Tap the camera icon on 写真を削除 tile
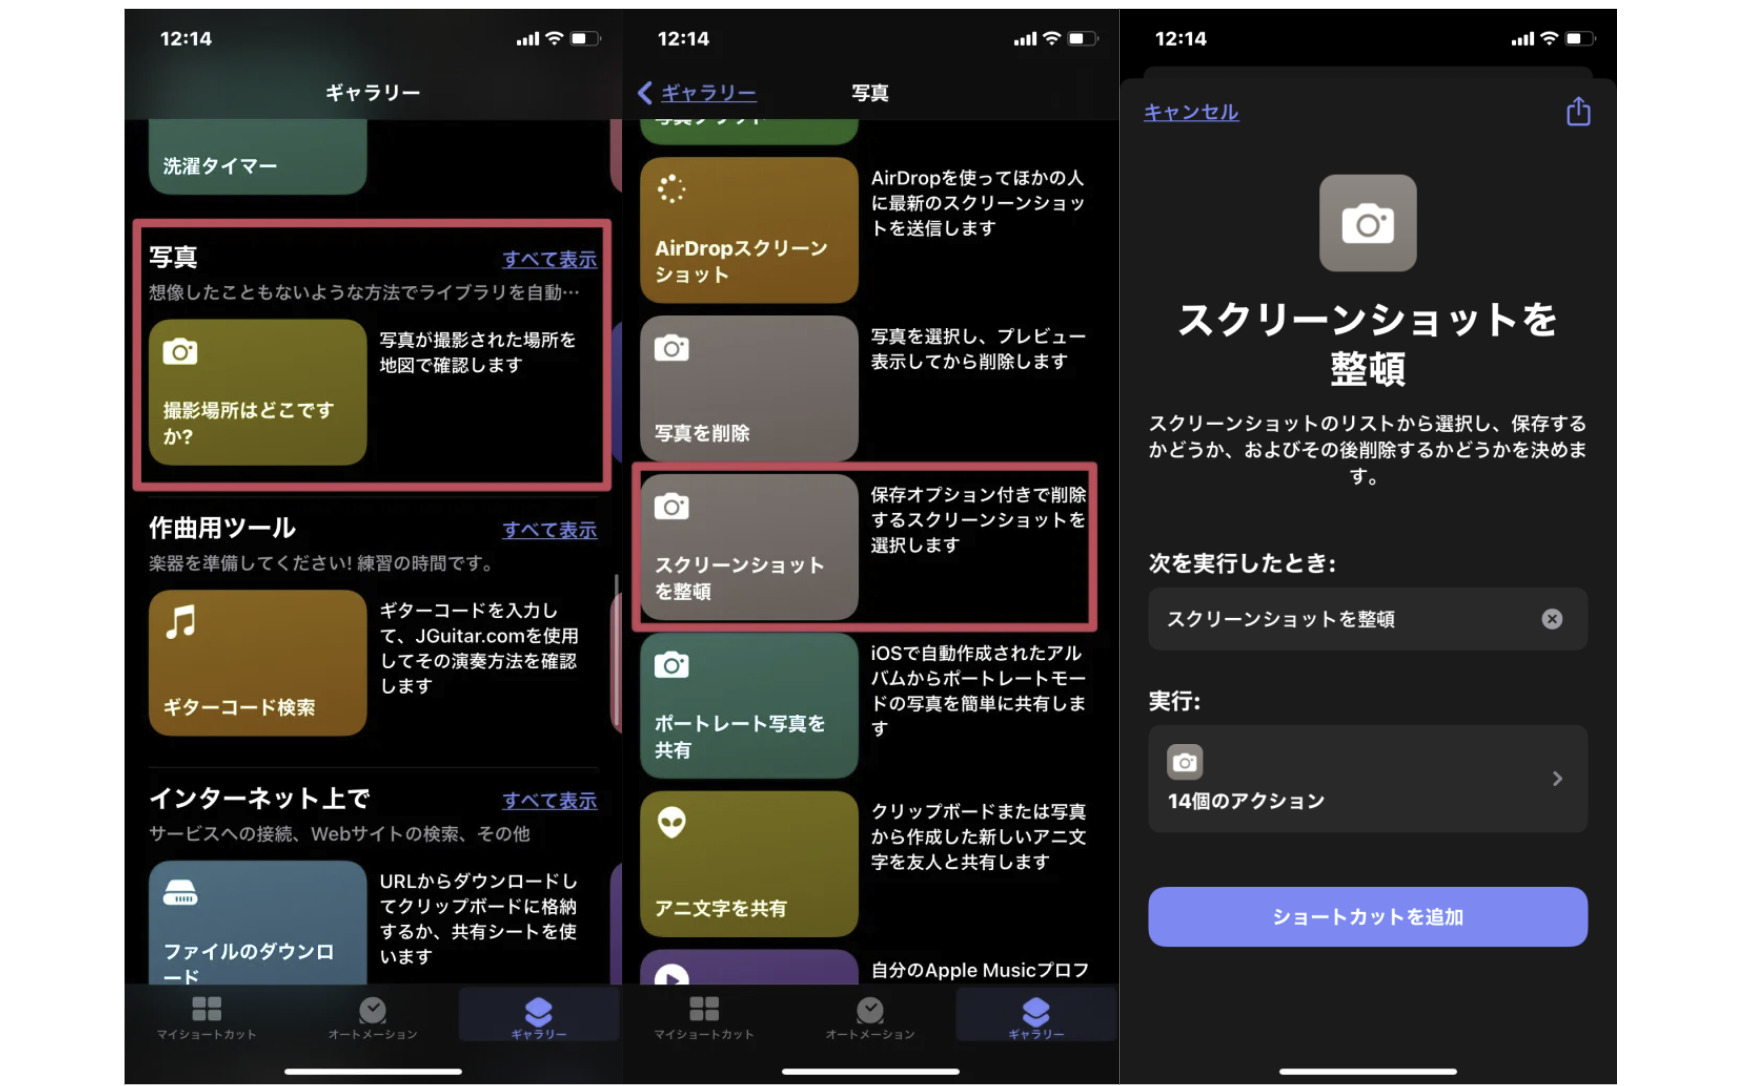The width and height of the screenshot is (1764, 1086). click(671, 348)
